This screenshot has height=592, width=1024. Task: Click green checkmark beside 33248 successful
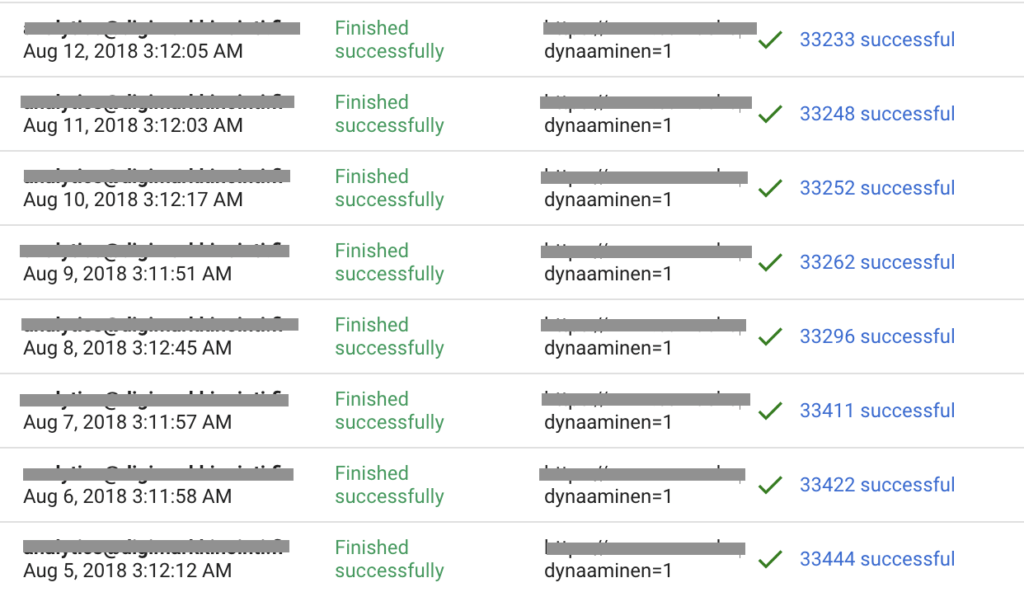pyautogui.click(x=771, y=114)
